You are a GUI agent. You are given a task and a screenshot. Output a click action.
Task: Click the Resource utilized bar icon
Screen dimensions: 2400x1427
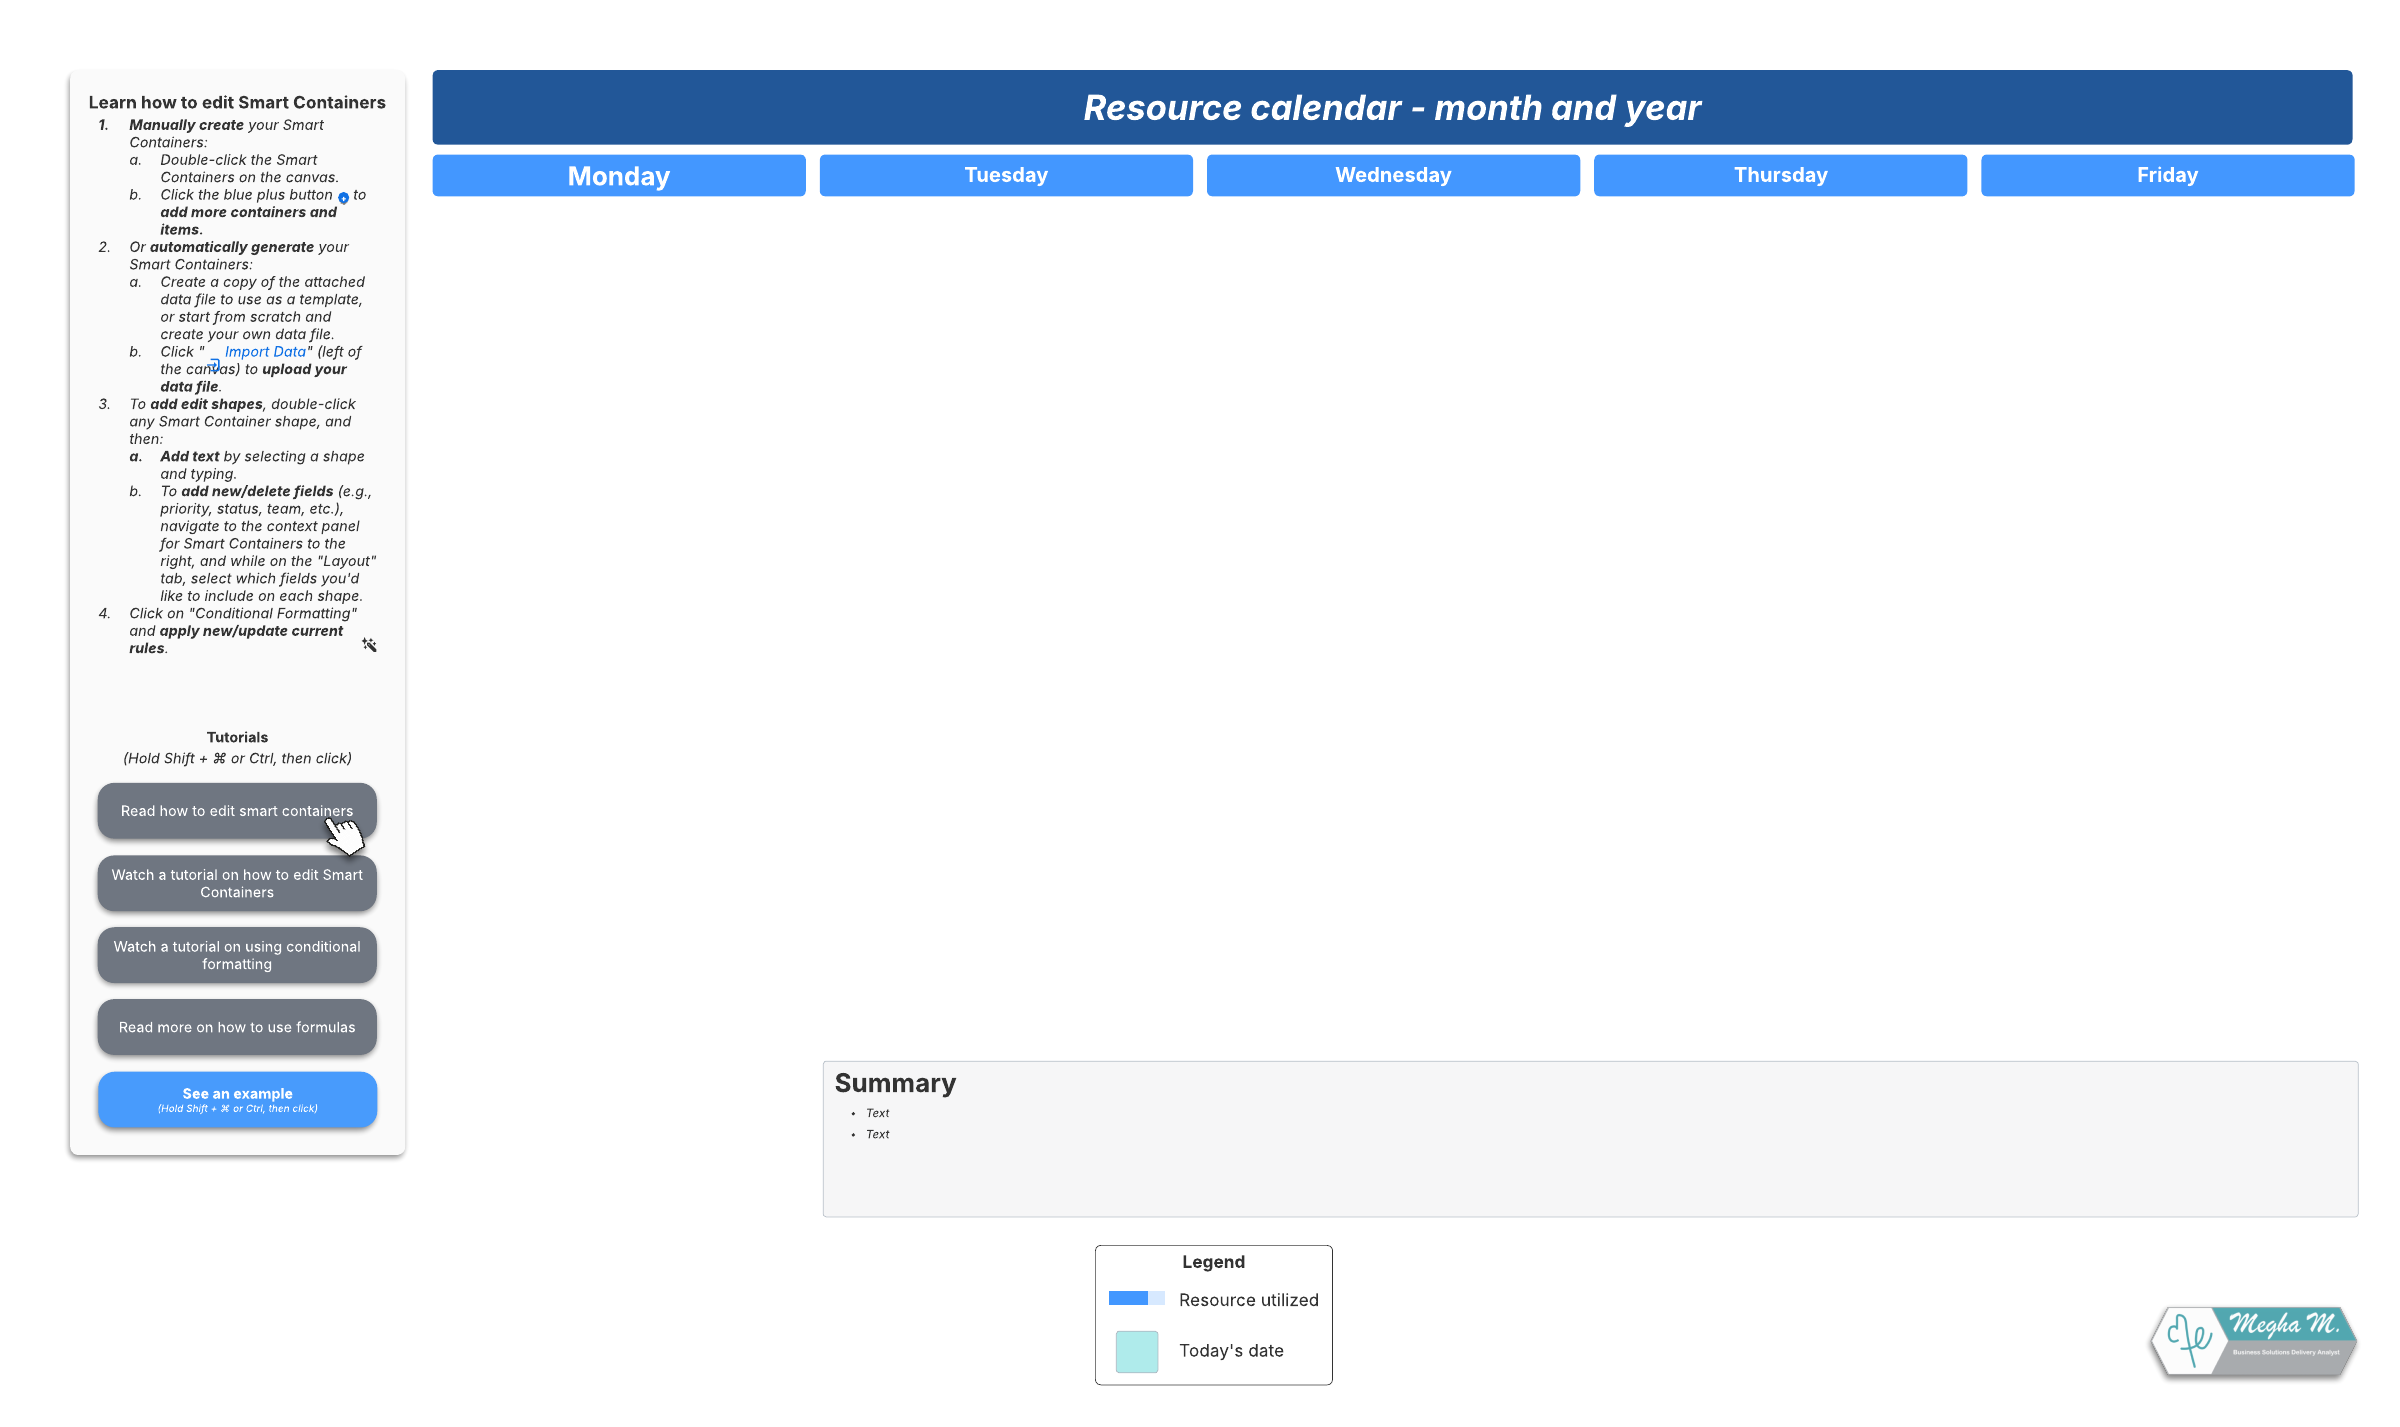point(1136,1298)
